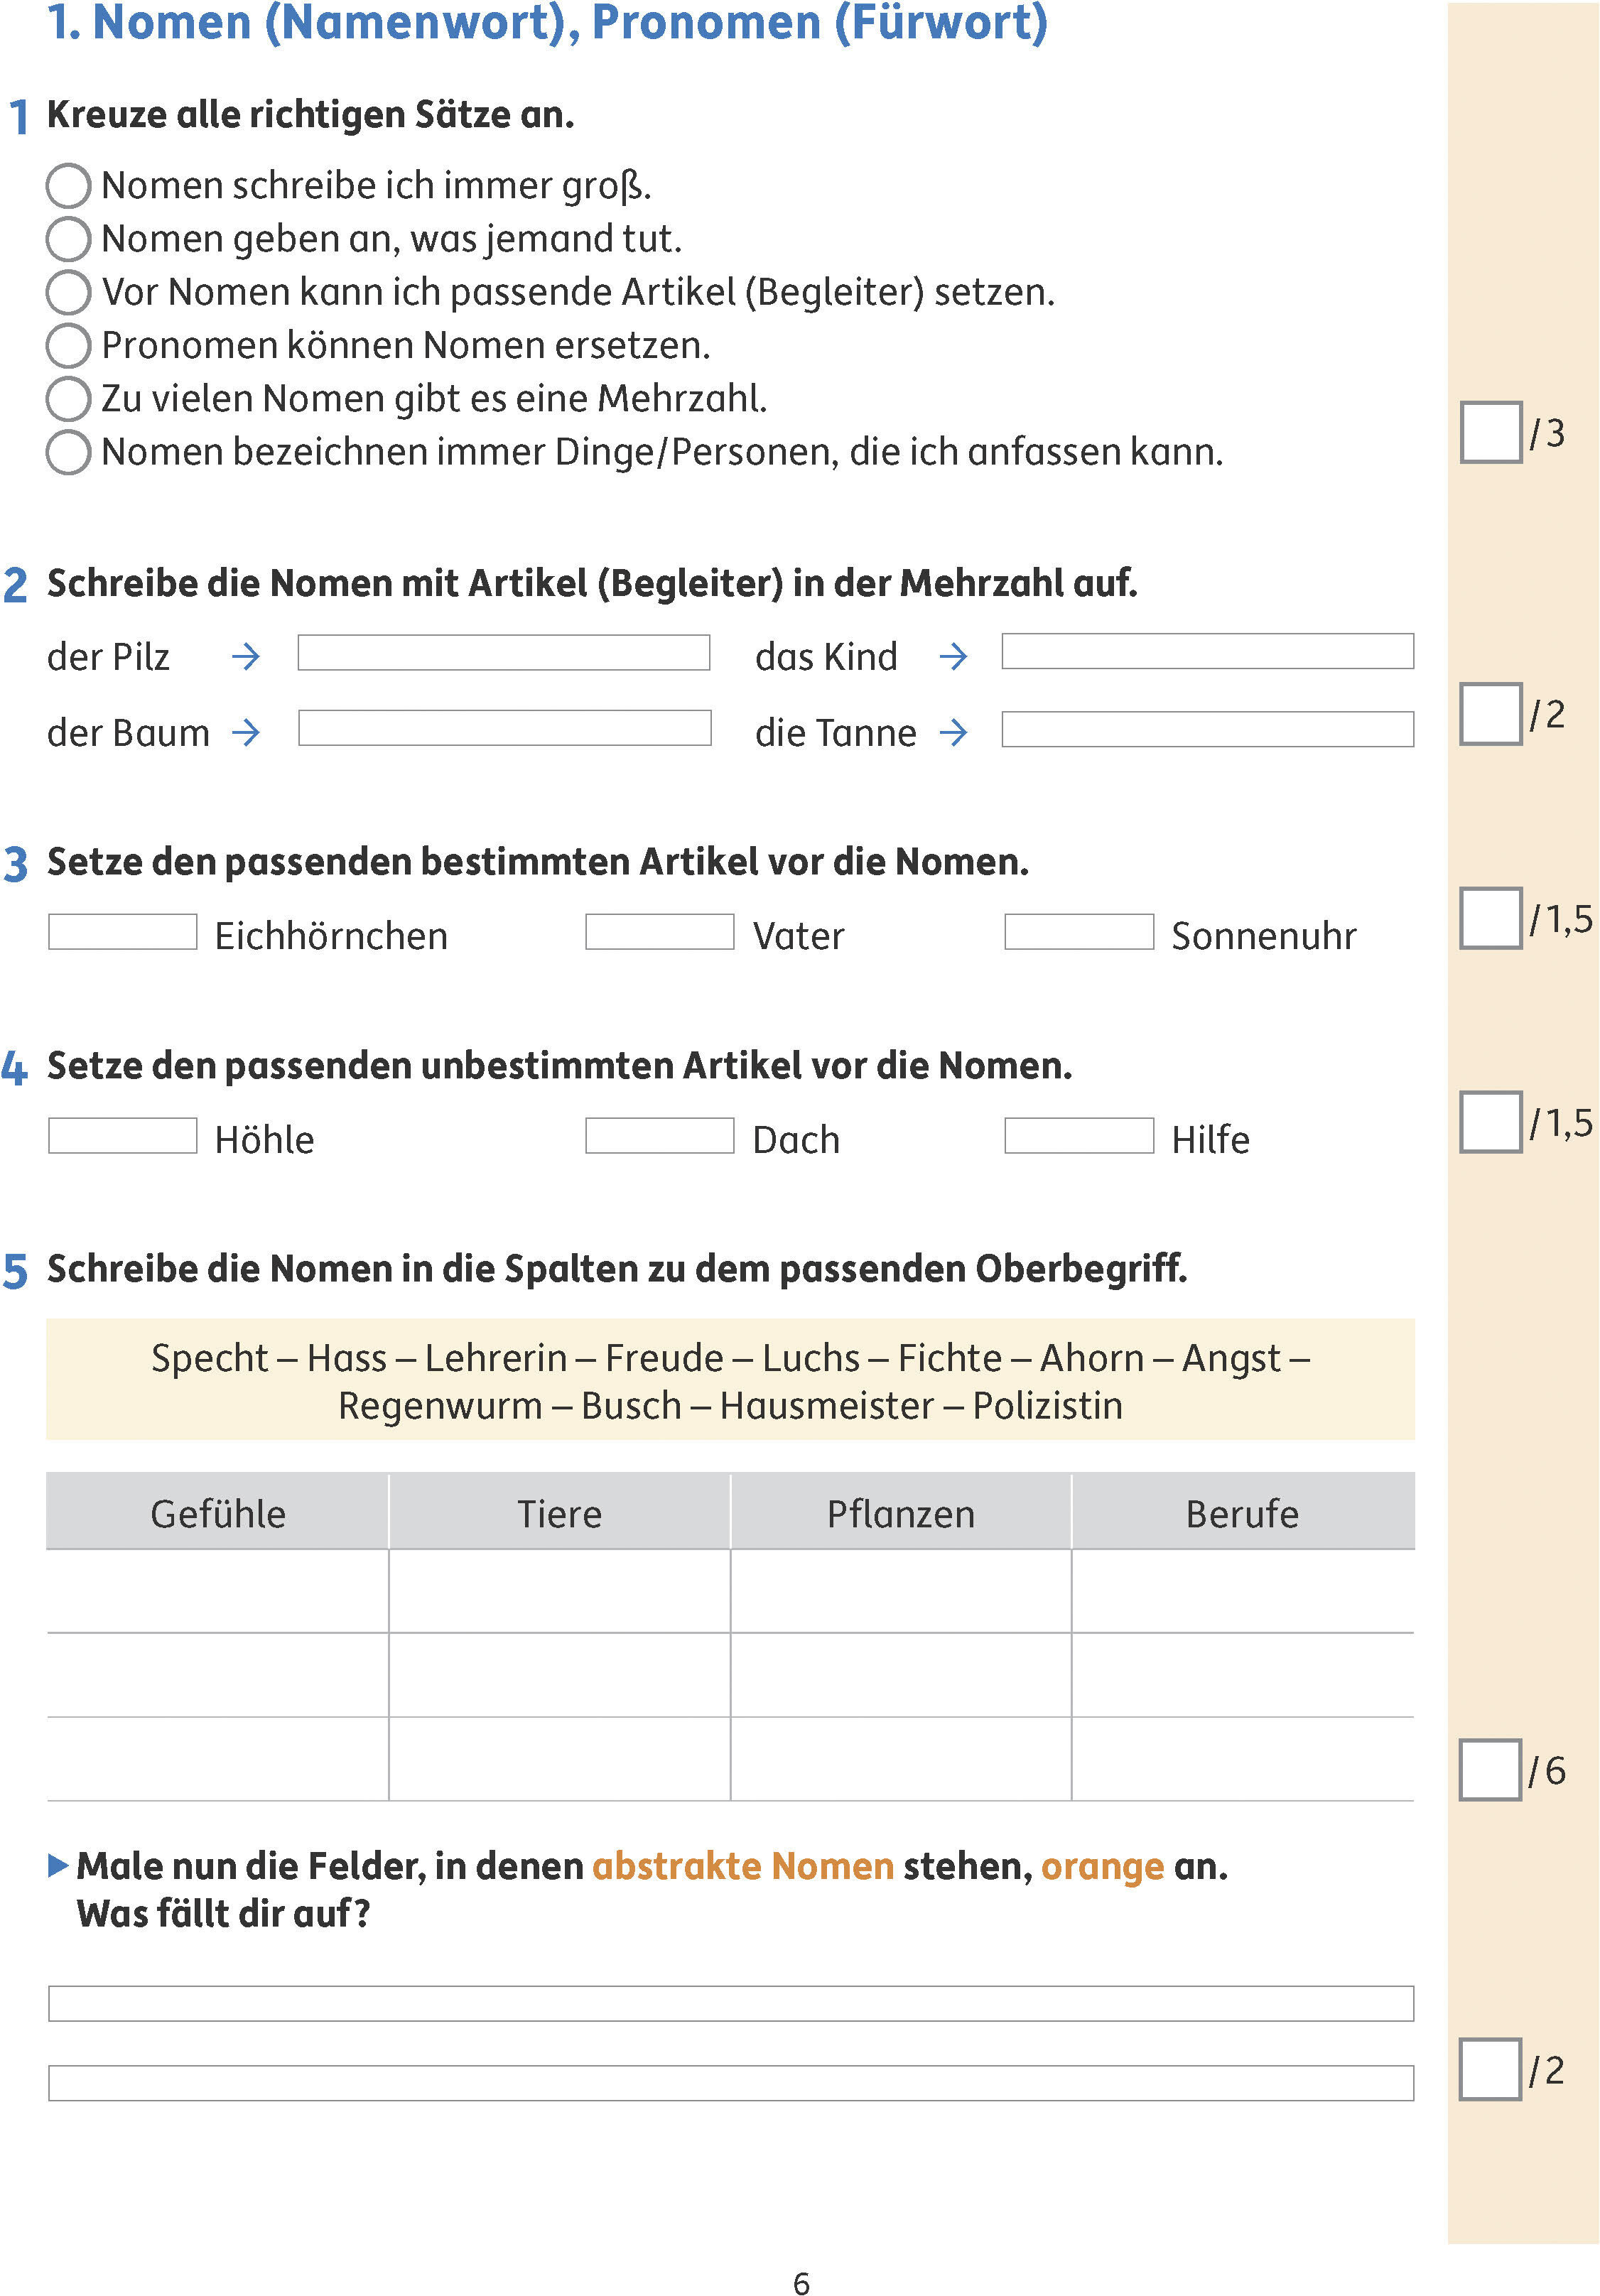
Task: Click first empty cell under 'Gefühle'
Action: point(218,1592)
